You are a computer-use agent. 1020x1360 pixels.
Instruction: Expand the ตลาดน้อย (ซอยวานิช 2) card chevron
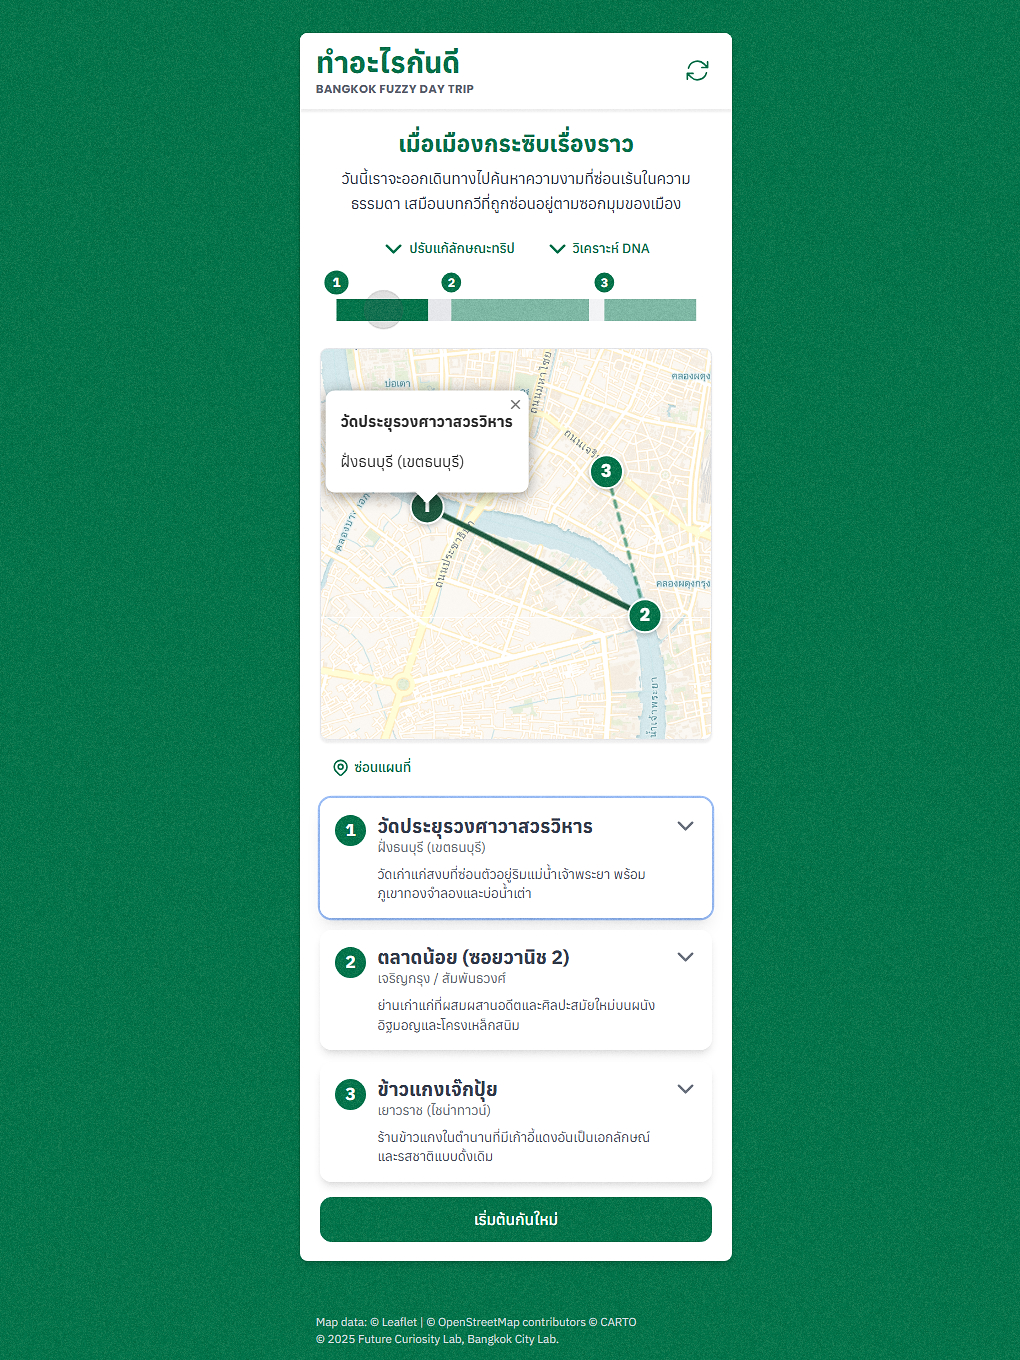685,957
